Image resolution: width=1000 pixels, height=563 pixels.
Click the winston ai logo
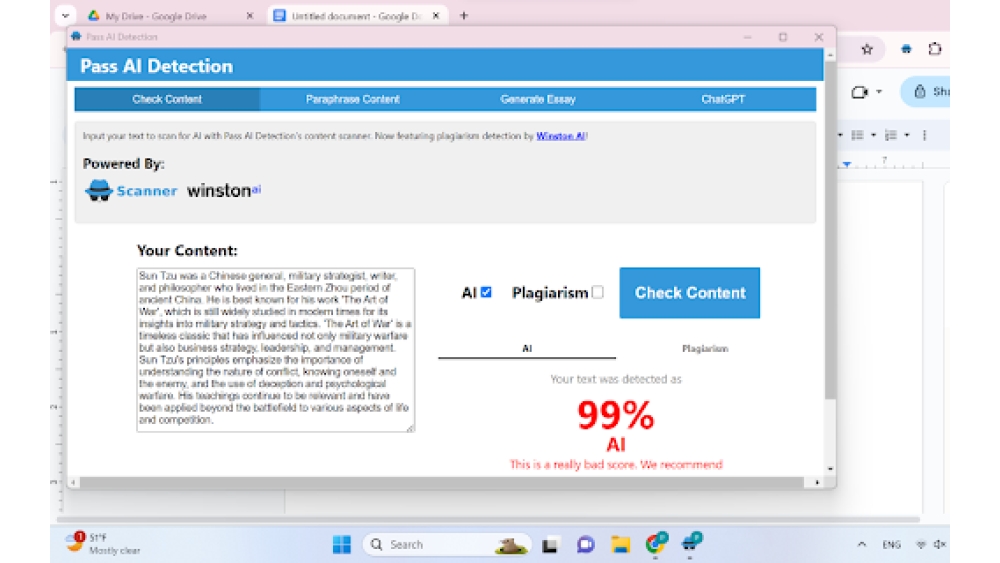[224, 190]
